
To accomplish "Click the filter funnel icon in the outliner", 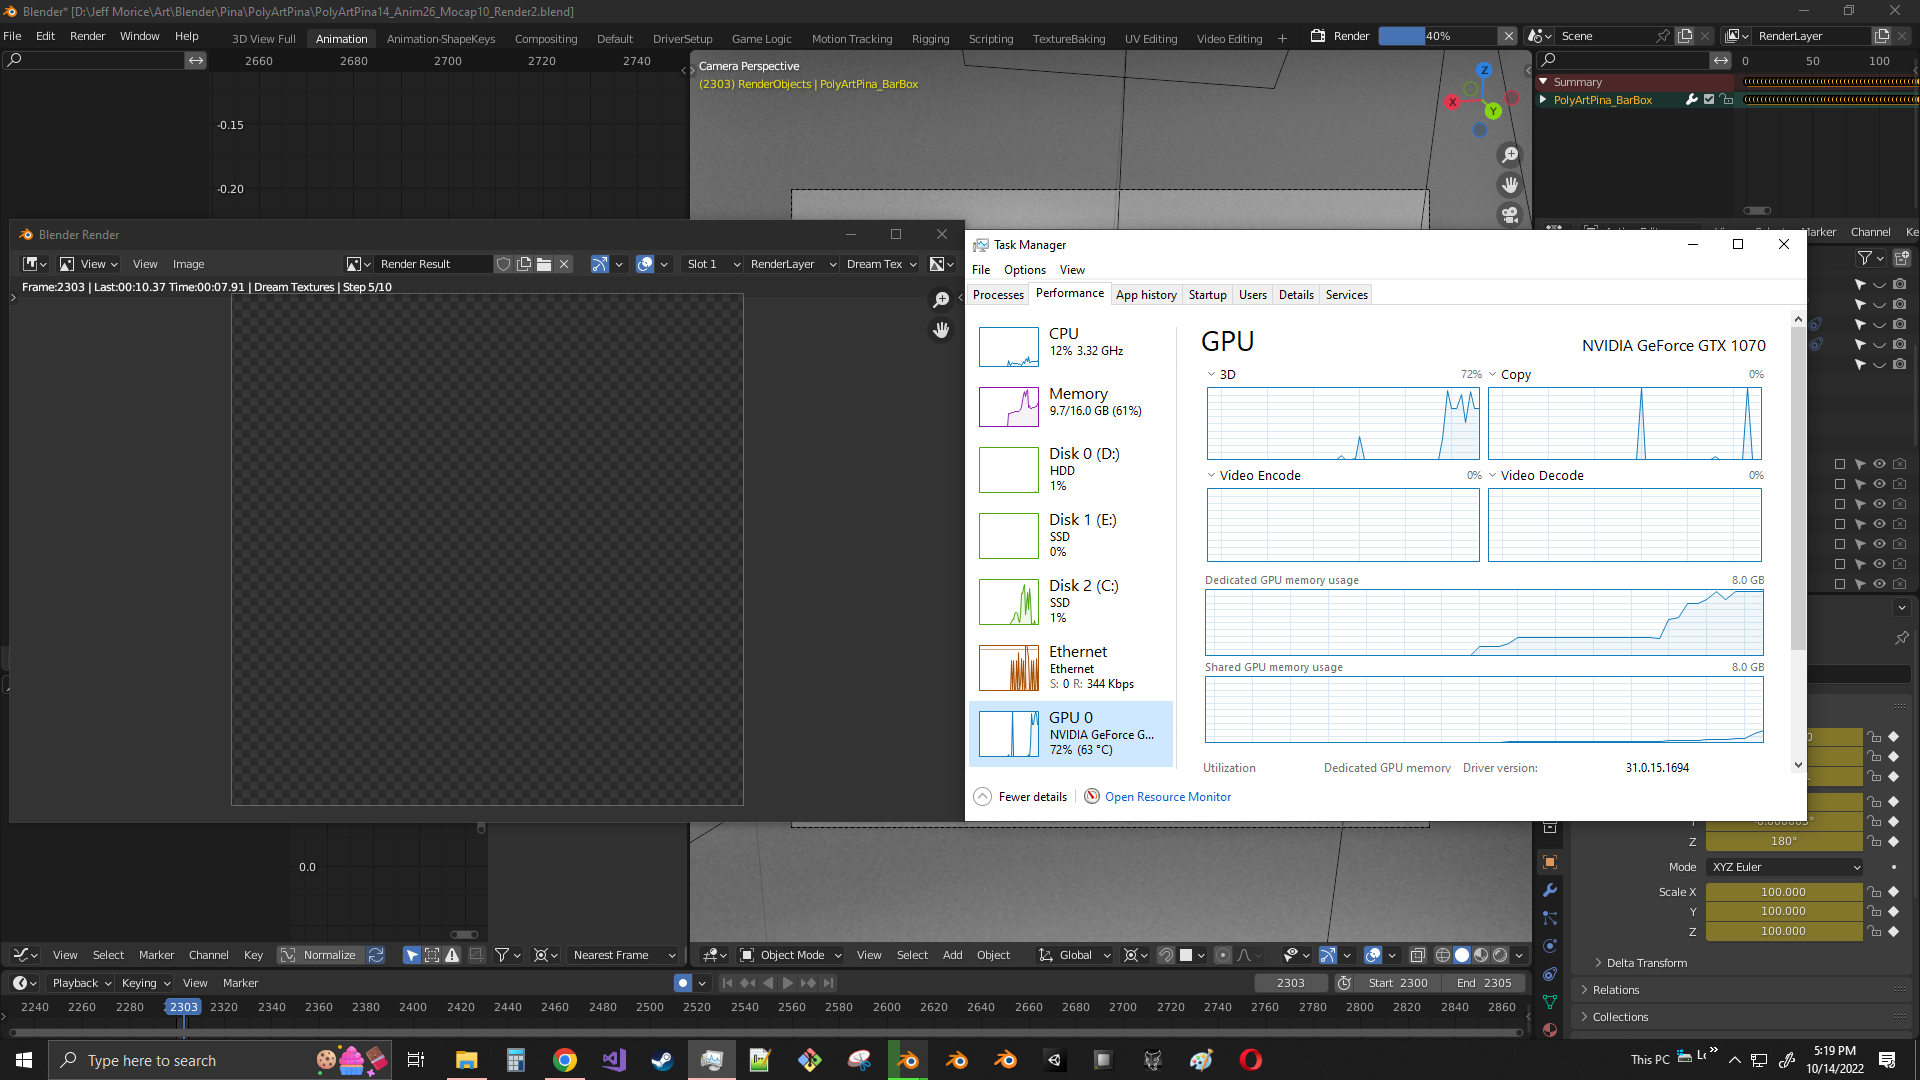I will (1866, 258).
